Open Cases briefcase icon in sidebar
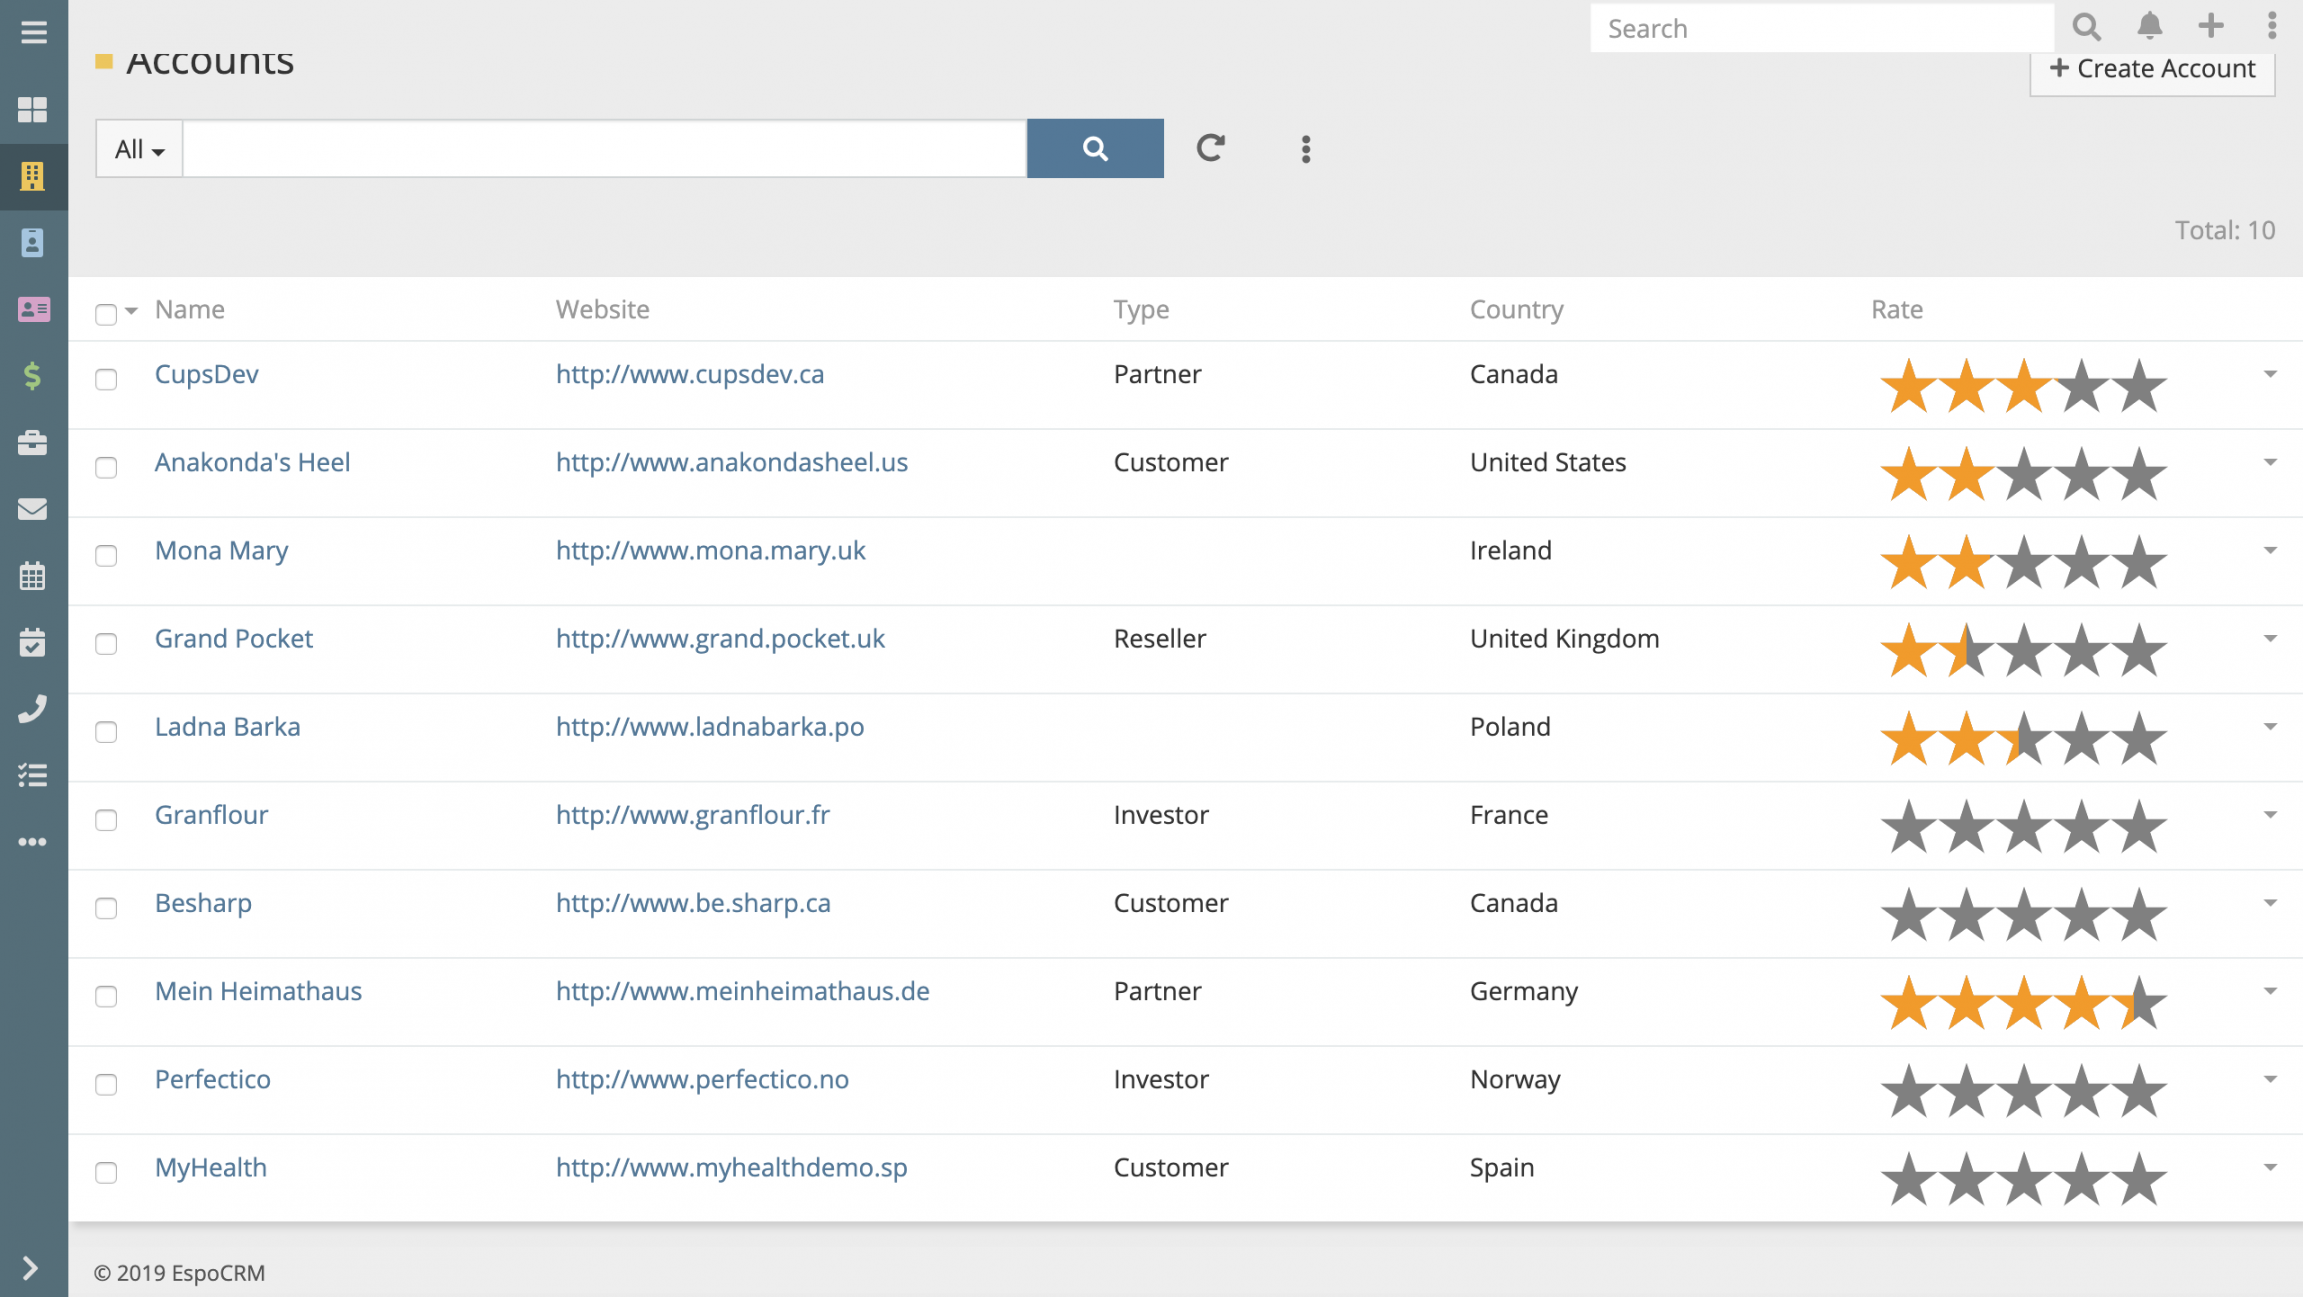The image size is (2303, 1297). 33,443
